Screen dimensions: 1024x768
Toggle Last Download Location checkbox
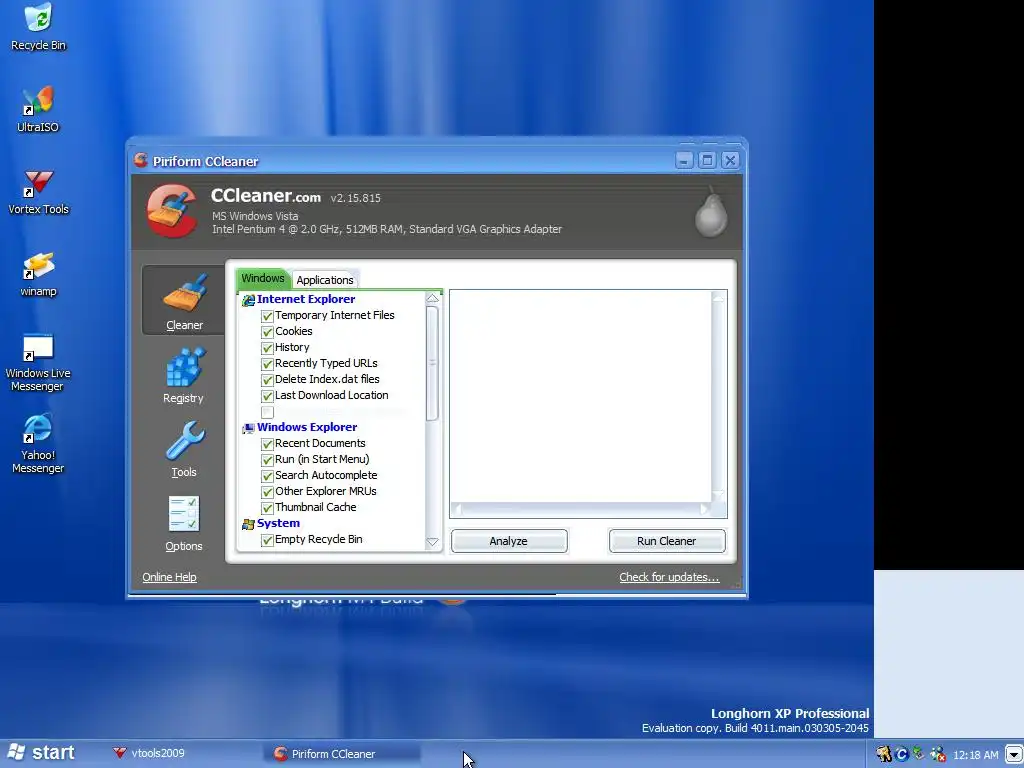click(x=267, y=396)
